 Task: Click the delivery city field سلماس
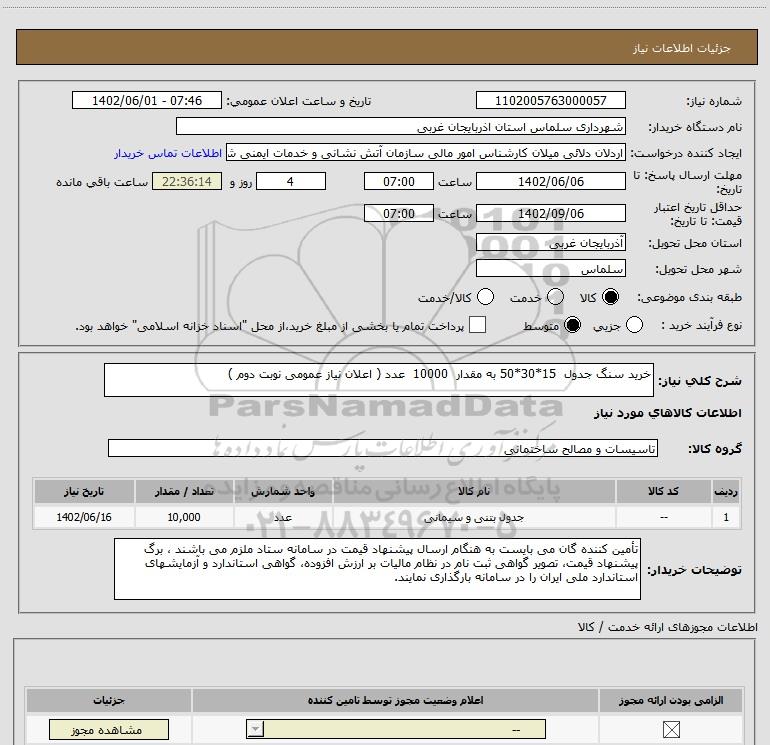point(550,269)
